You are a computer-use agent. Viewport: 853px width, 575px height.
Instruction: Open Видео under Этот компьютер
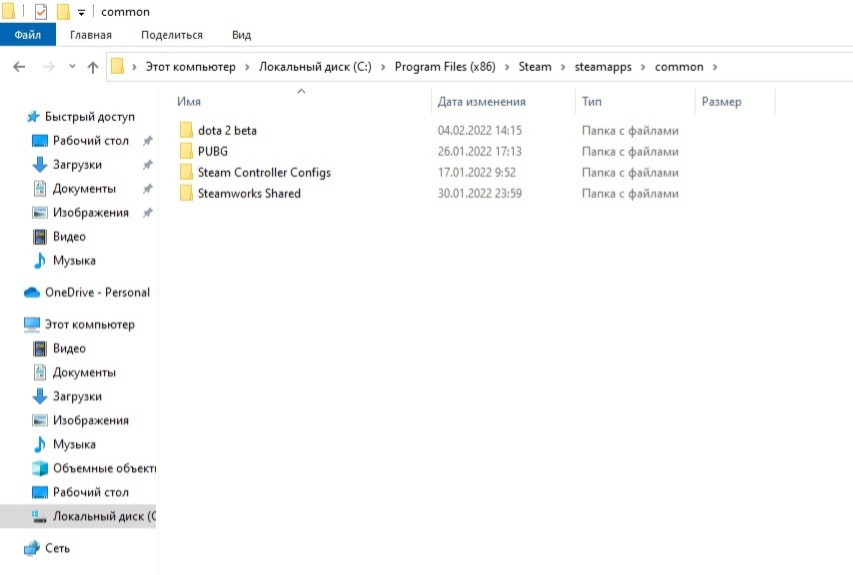pyautogui.click(x=69, y=348)
